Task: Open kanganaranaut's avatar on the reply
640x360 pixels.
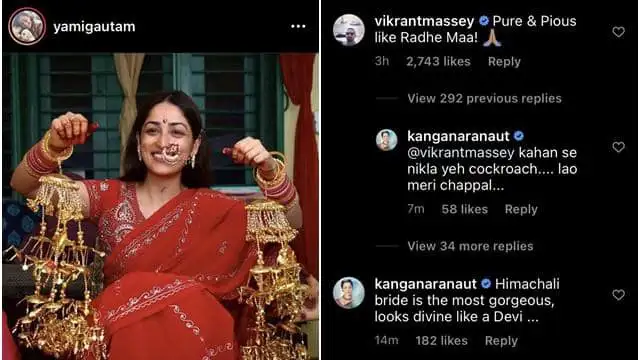Action: 387,140
